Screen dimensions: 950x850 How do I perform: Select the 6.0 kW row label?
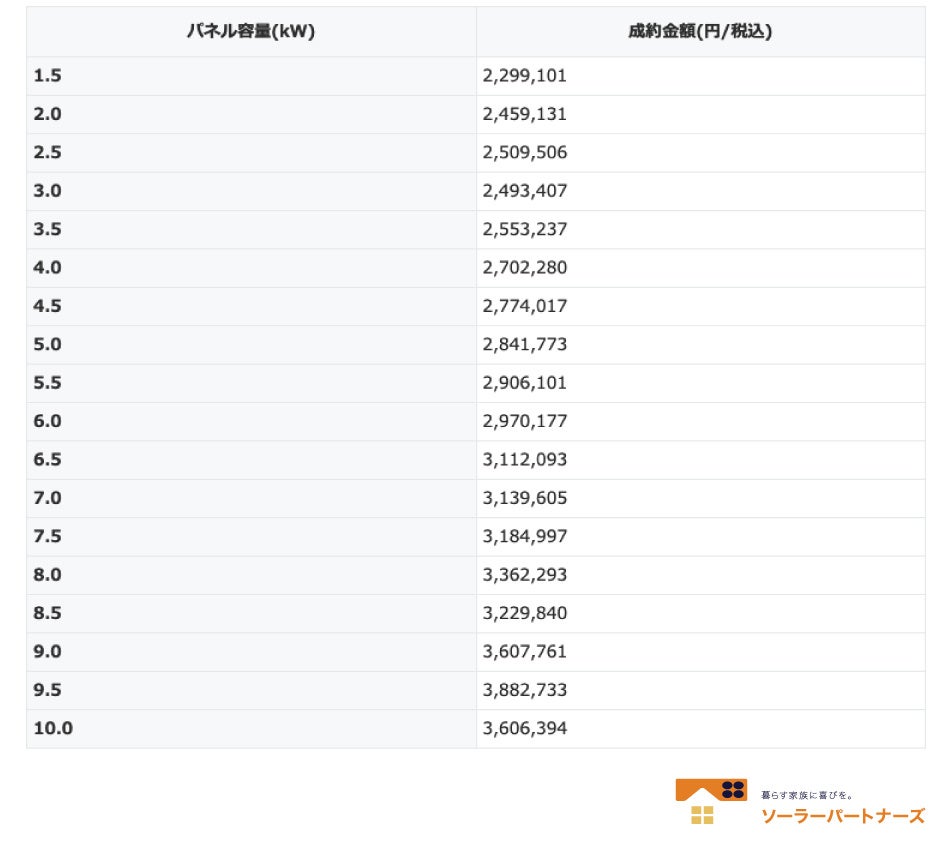(x=47, y=421)
